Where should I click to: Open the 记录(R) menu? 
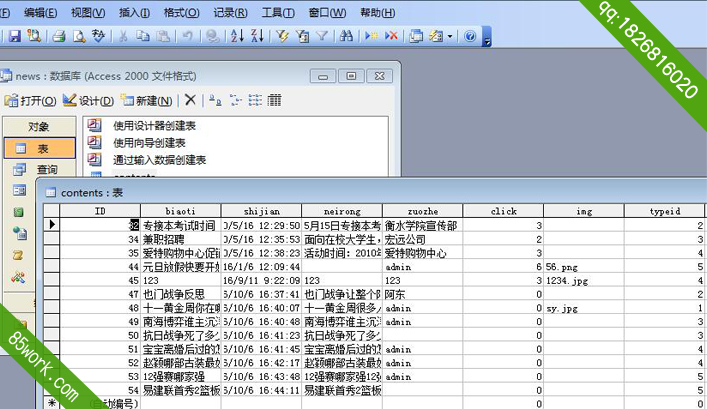click(230, 13)
